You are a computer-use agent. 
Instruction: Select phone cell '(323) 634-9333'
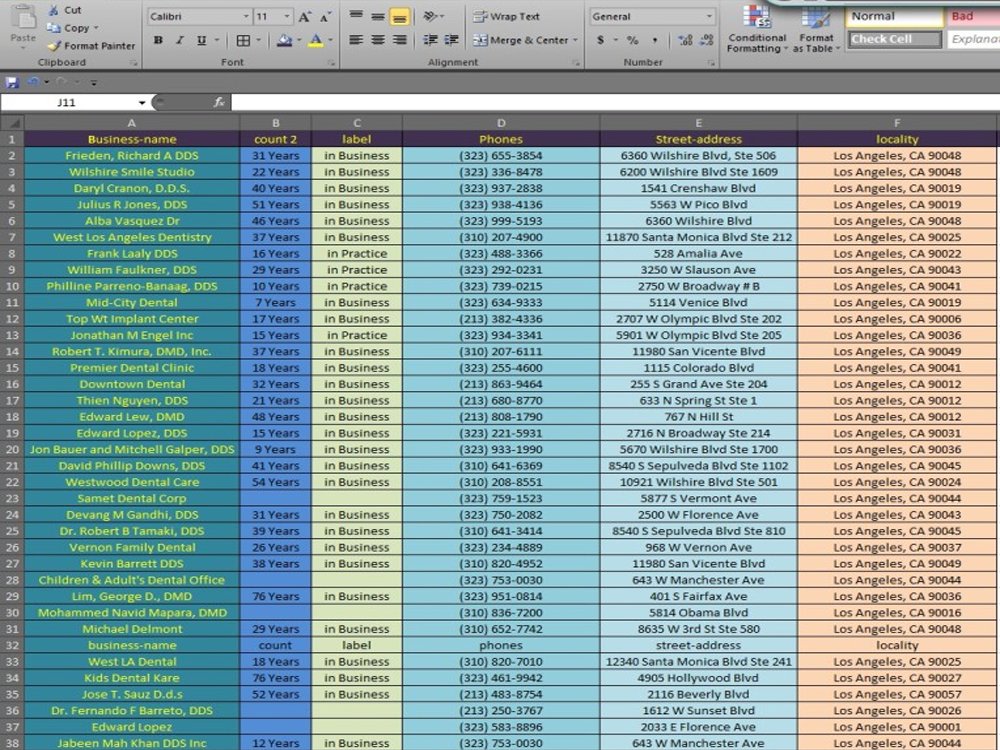pyautogui.click(x=501, y=302)
